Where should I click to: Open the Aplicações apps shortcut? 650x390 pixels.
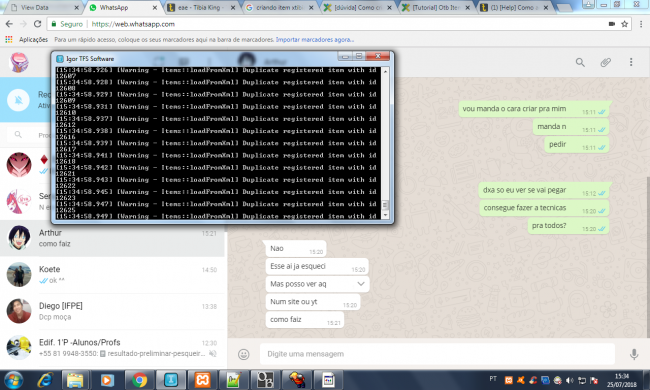27,40
